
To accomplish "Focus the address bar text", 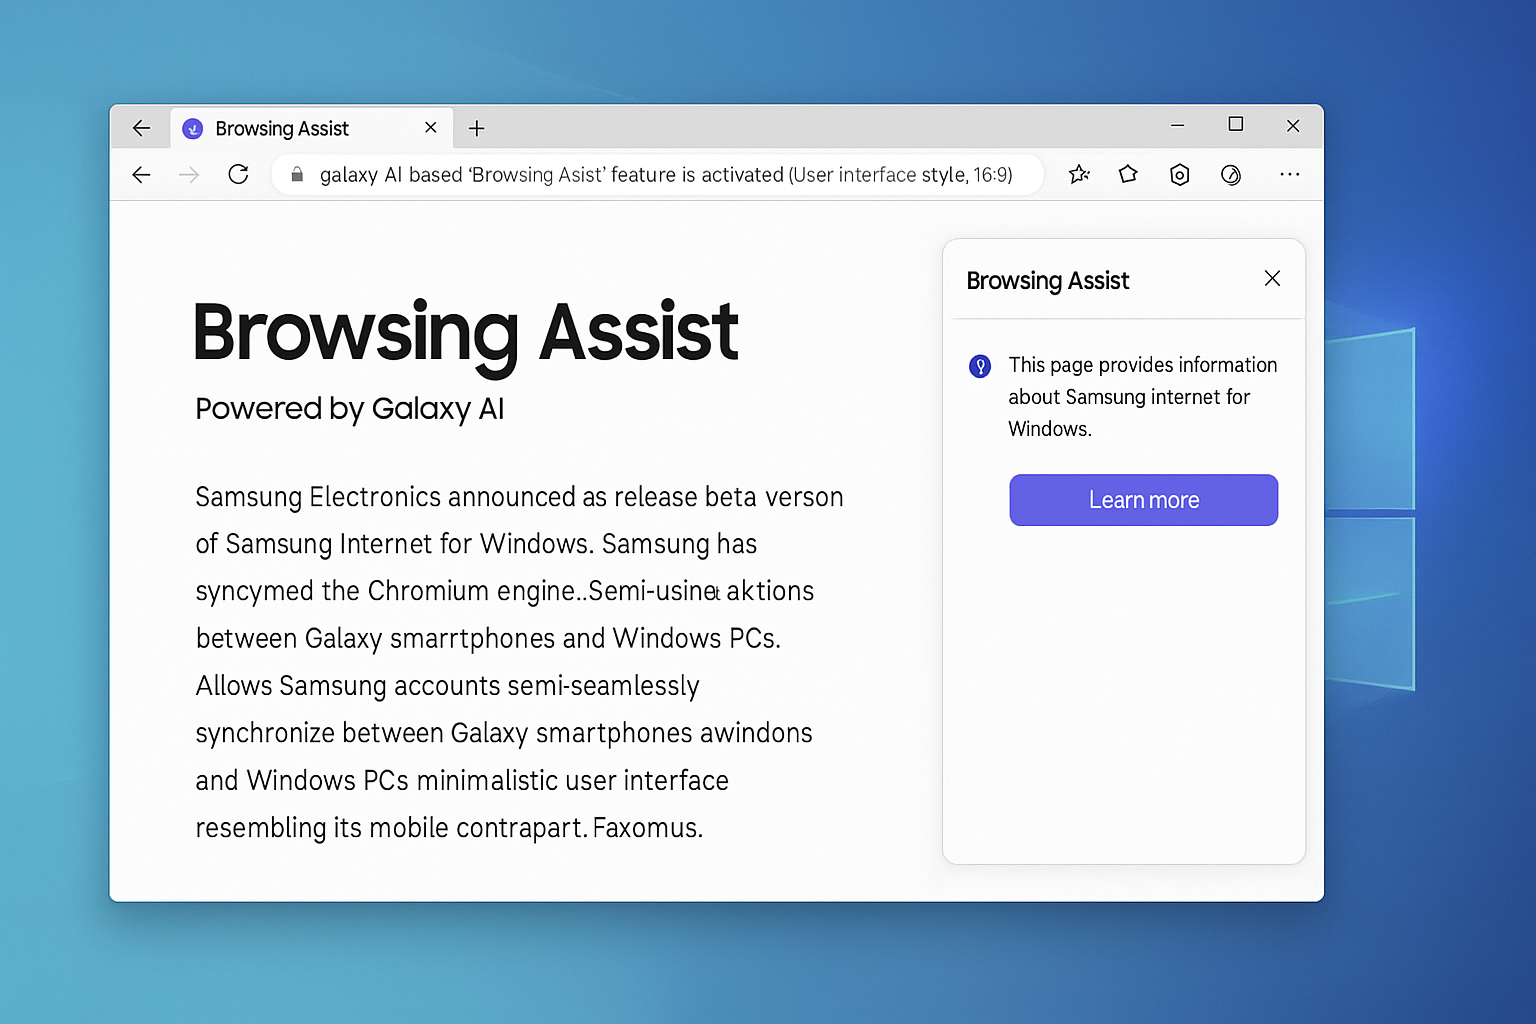I will (x=666, y=175).
